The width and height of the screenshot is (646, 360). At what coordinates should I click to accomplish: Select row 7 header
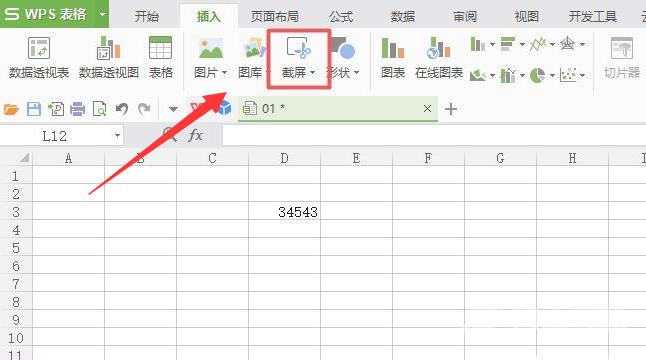pos(16,284)
